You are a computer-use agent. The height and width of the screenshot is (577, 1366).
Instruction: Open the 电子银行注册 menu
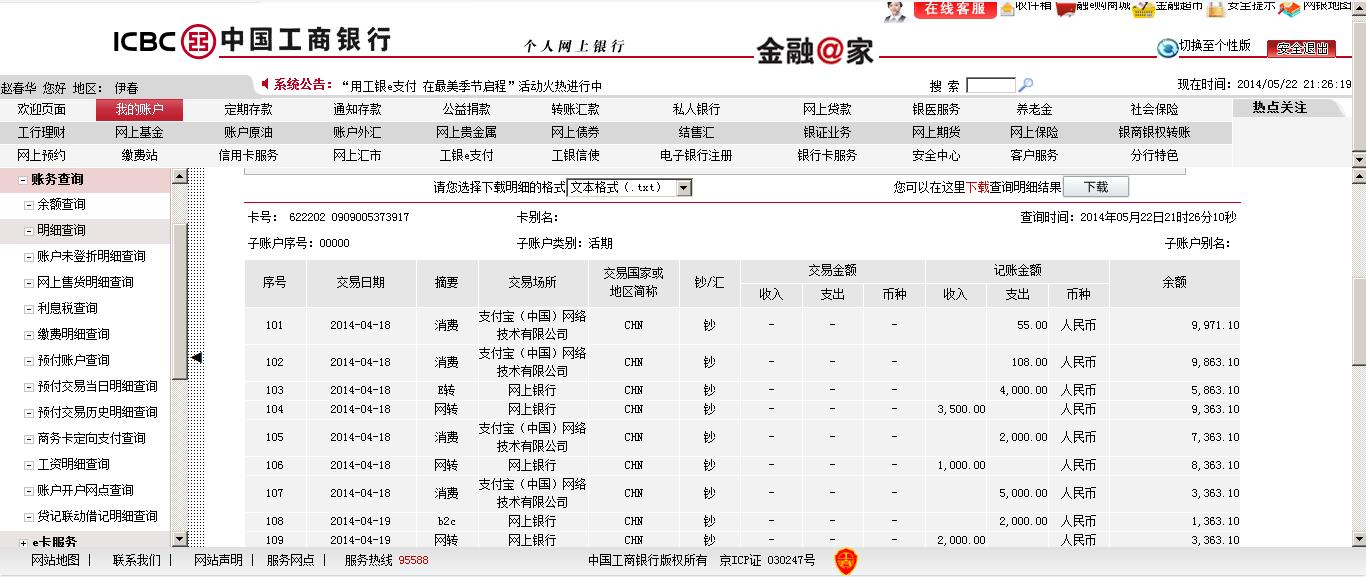(x=696, y=155)
